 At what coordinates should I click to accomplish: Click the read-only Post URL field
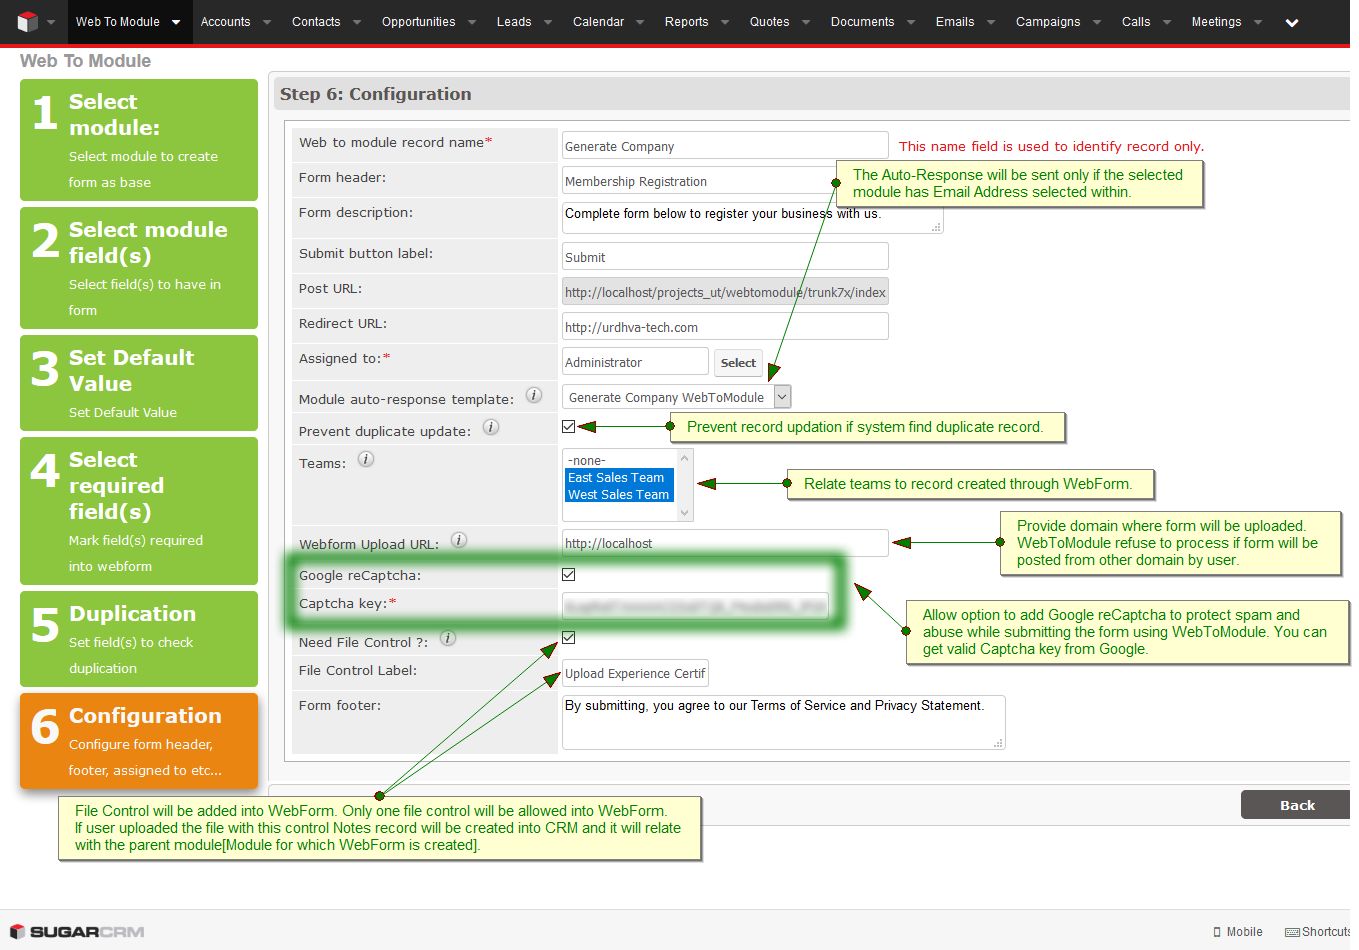pyautogui.click(x=725, y=291)
